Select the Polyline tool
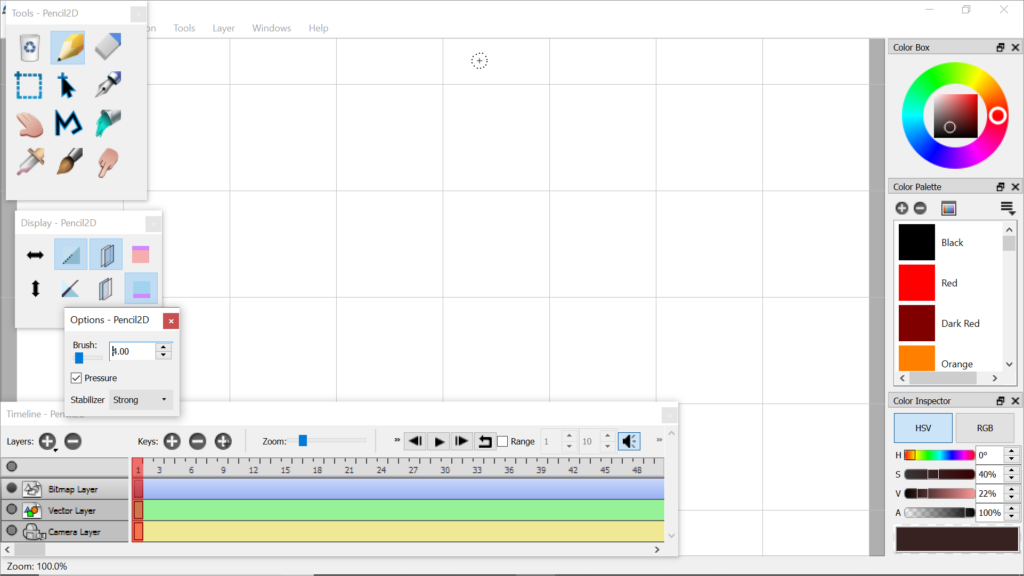The width and height of the screenshot is (1024, 576). [68, 123]
